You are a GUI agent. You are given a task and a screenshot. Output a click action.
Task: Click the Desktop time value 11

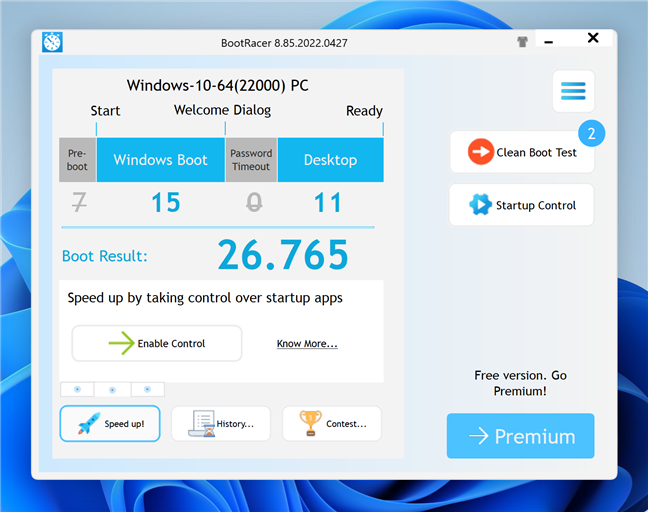pyautogui.click(x=328, y=202)
